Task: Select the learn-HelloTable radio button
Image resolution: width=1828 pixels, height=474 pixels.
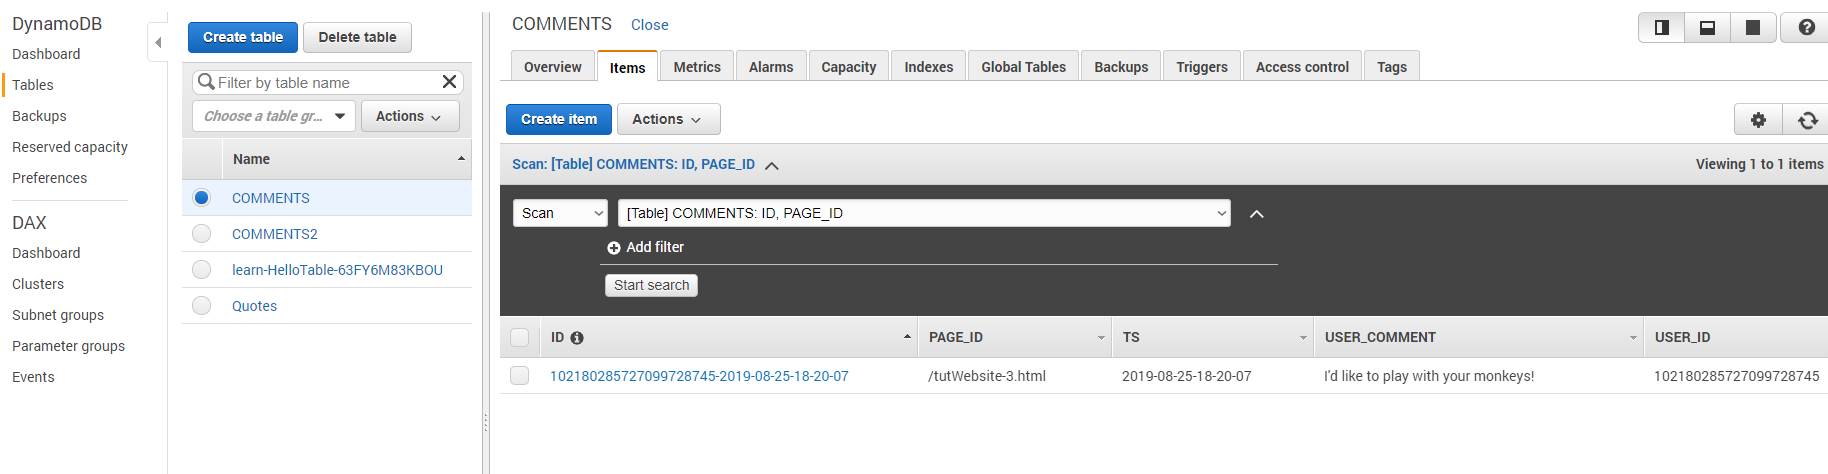Action: [x=202, y=270]
